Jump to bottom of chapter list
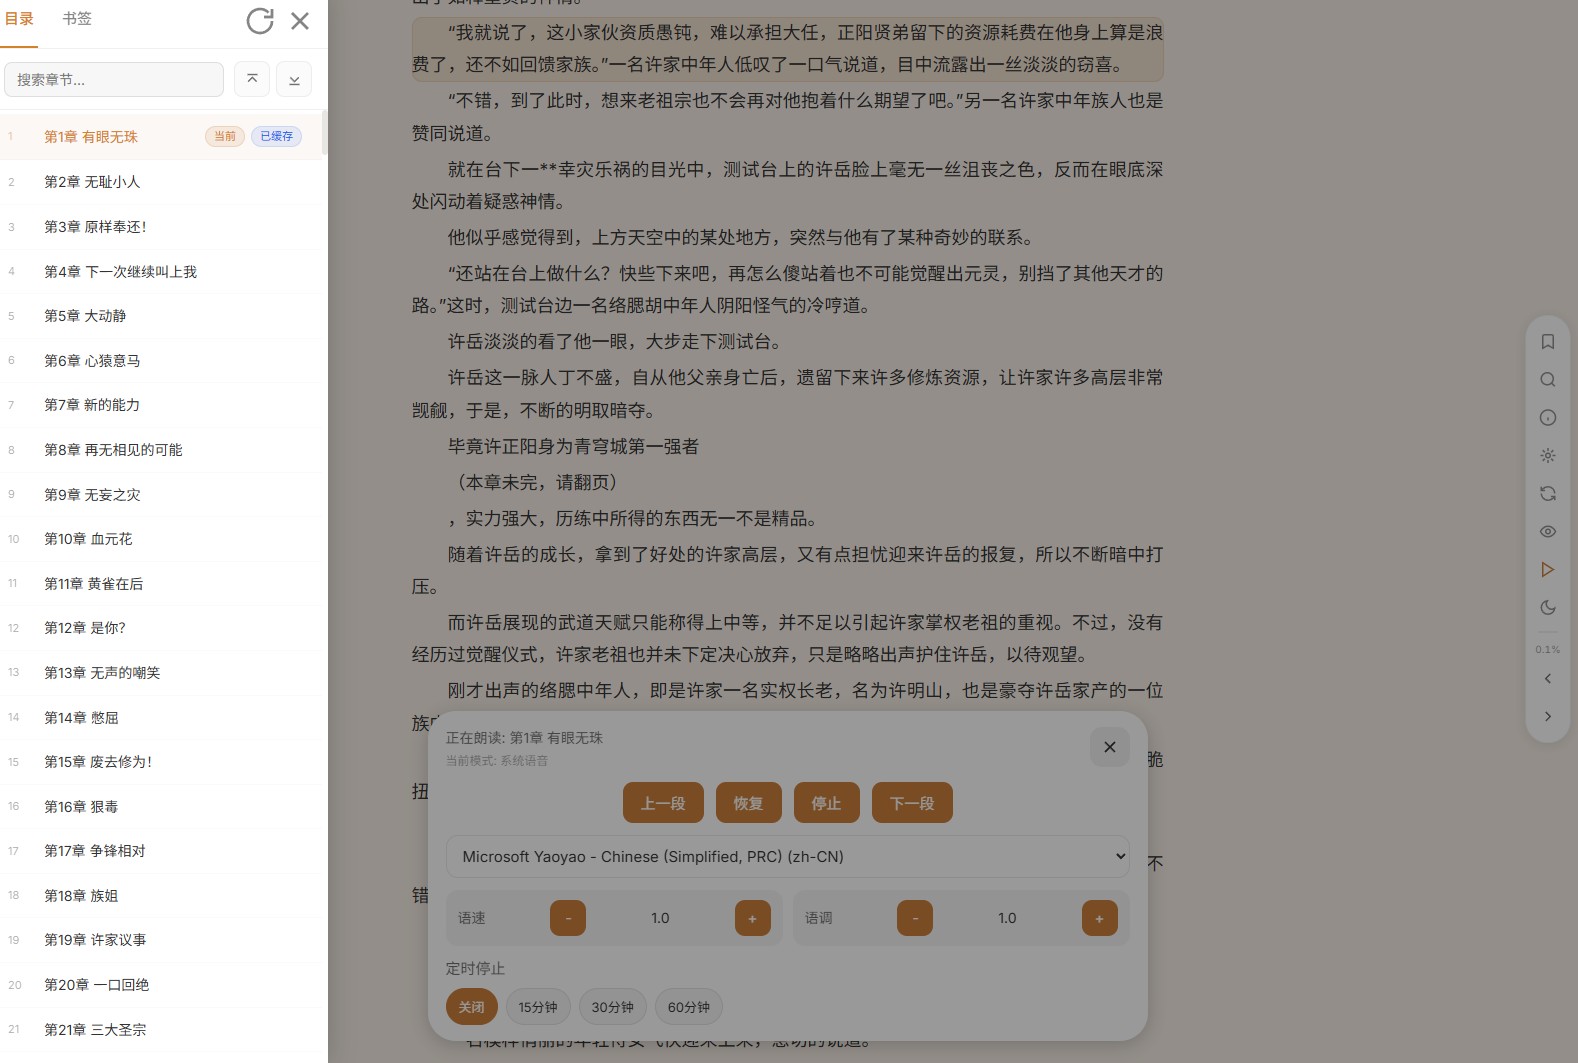 pos(294,79)
